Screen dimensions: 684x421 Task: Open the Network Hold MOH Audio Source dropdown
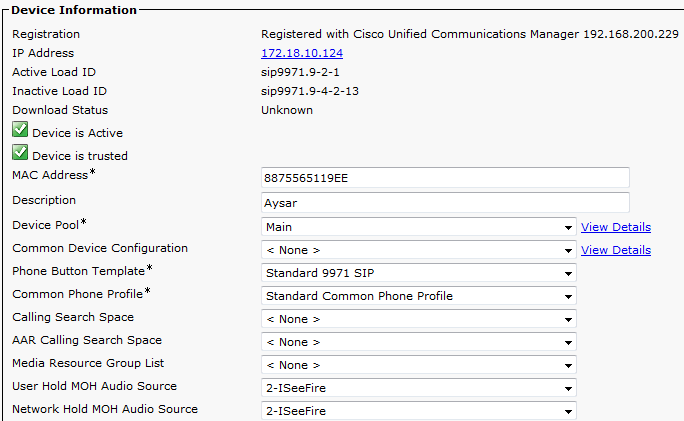coord(418,410)
